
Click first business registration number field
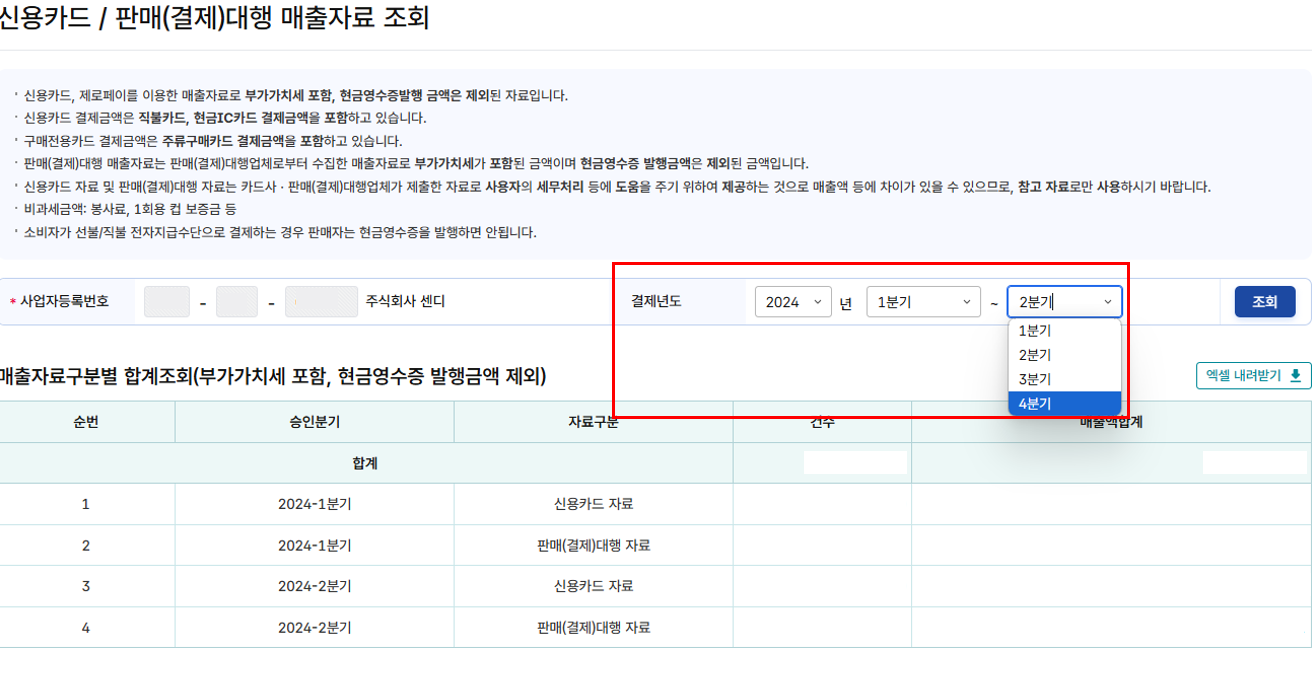click(167, 302)
